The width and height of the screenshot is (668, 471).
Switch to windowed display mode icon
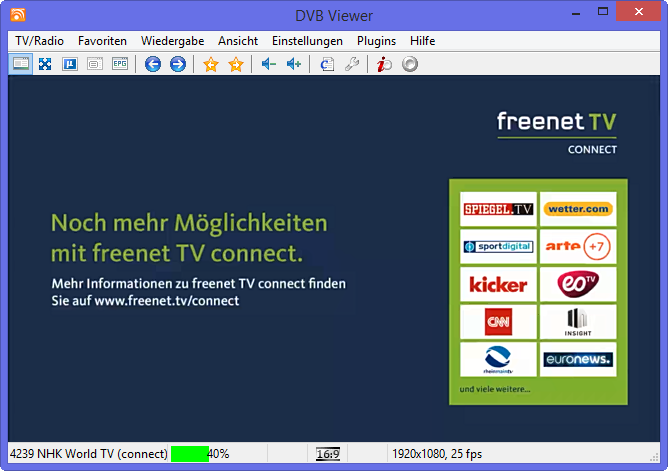tap(21, 64)
